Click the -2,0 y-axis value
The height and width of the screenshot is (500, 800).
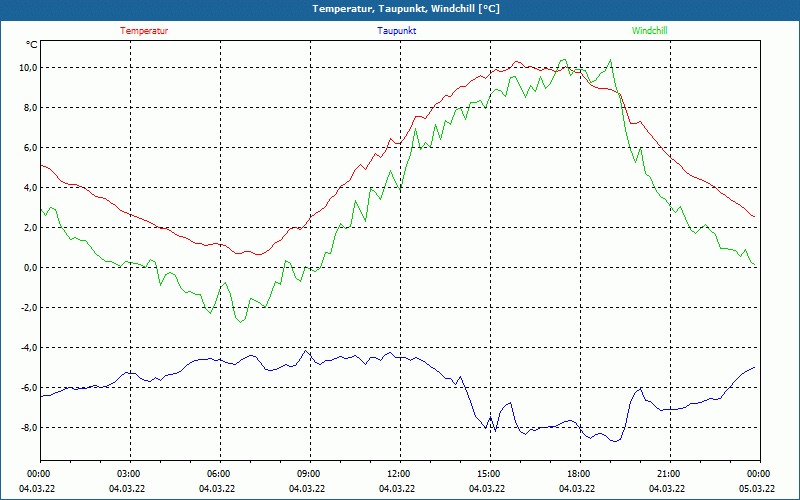[x=29, y=308]
